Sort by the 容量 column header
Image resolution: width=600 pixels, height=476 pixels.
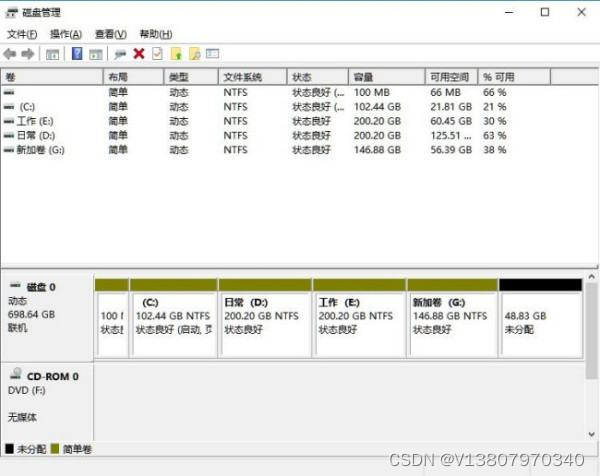click(387, 77)
